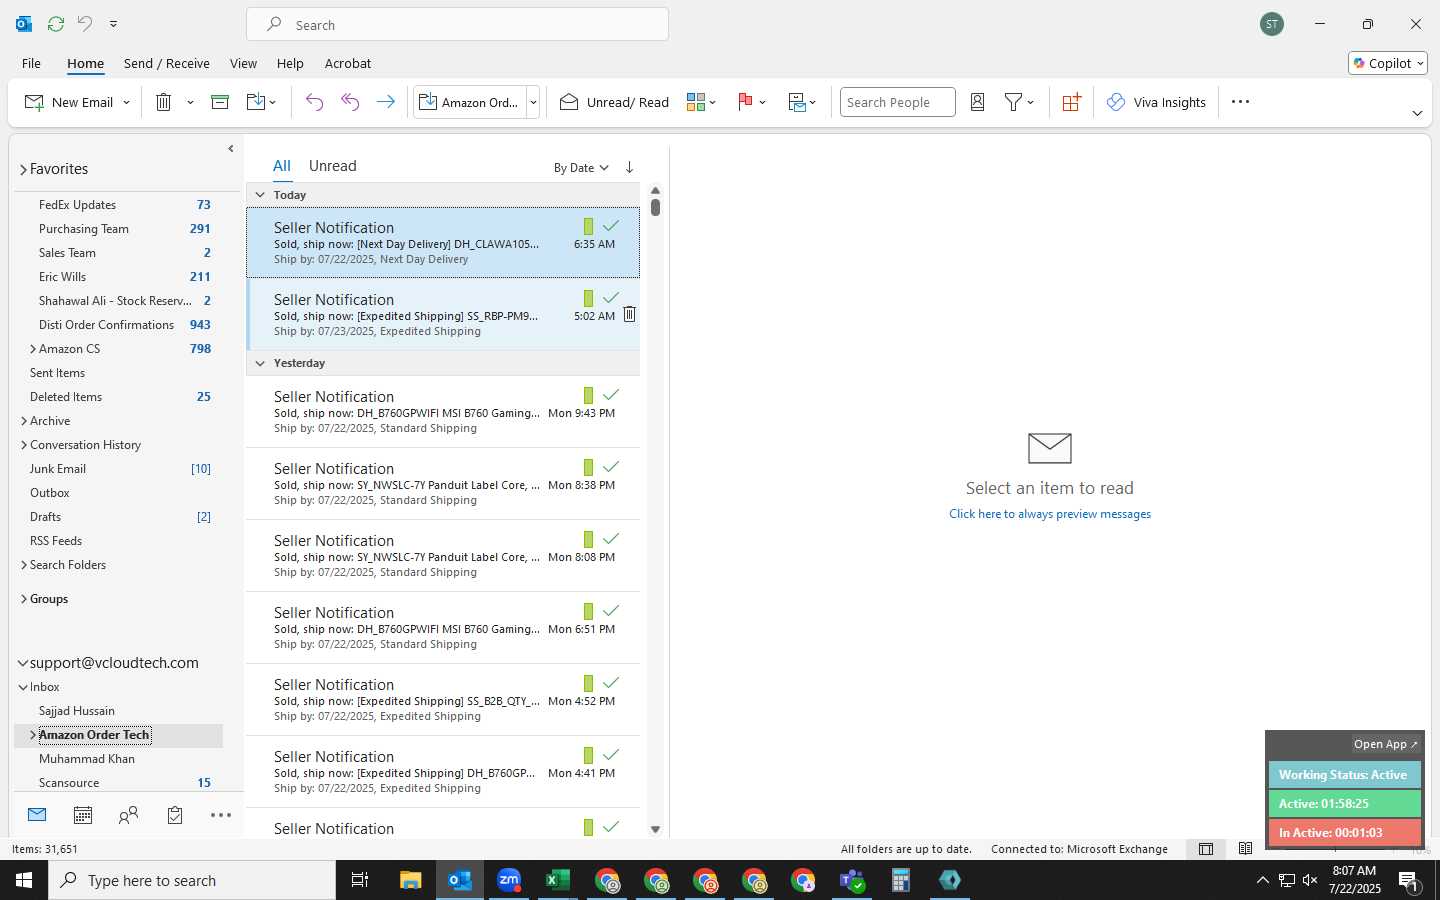
Task: Switch to Calendar view icon
Action: 83,816
